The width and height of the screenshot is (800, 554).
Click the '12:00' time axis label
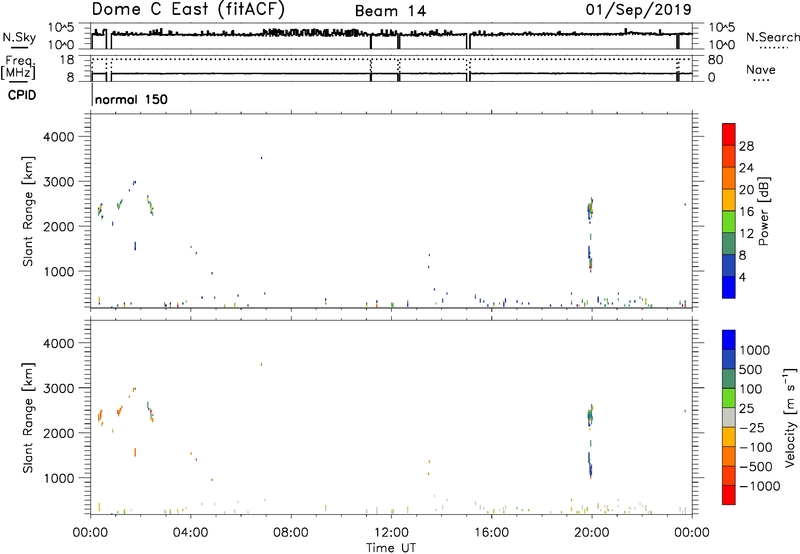tap(391, 533)
